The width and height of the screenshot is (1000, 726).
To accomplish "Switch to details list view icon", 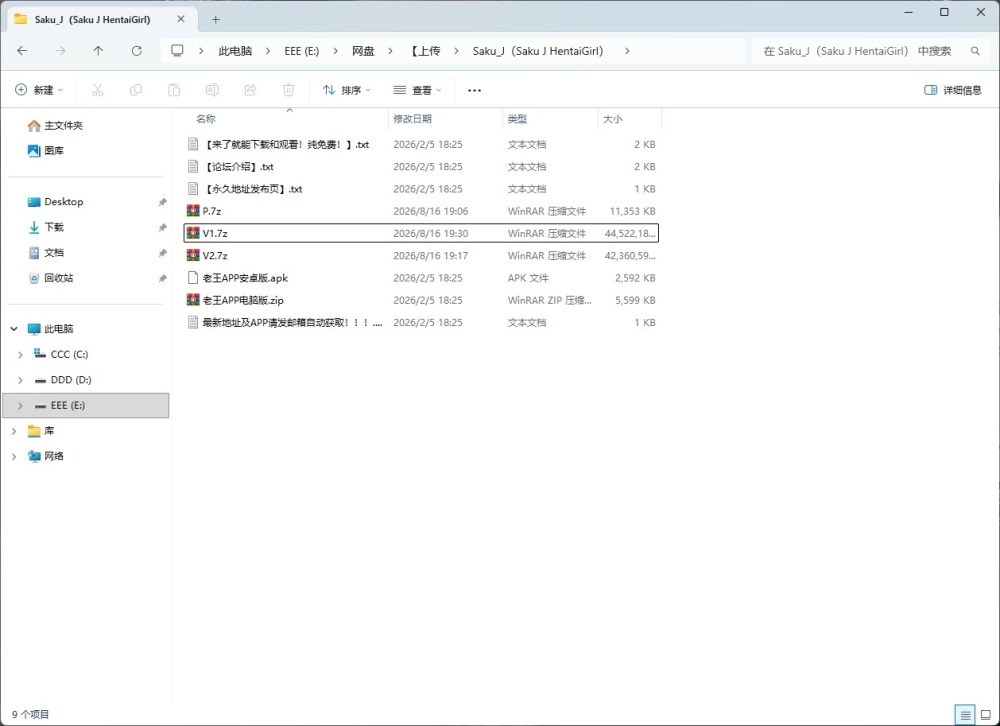I will tap(965, 715).
